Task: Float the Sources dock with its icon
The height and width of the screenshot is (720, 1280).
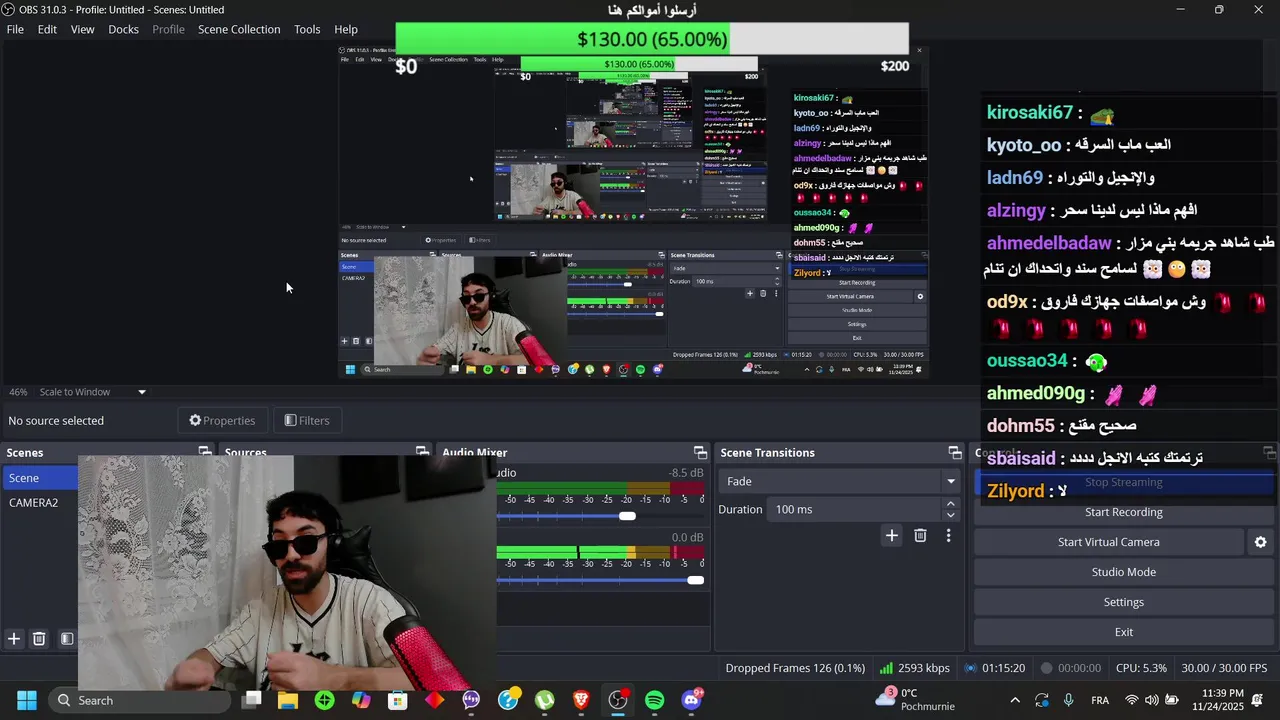Action: pos(422,452)
